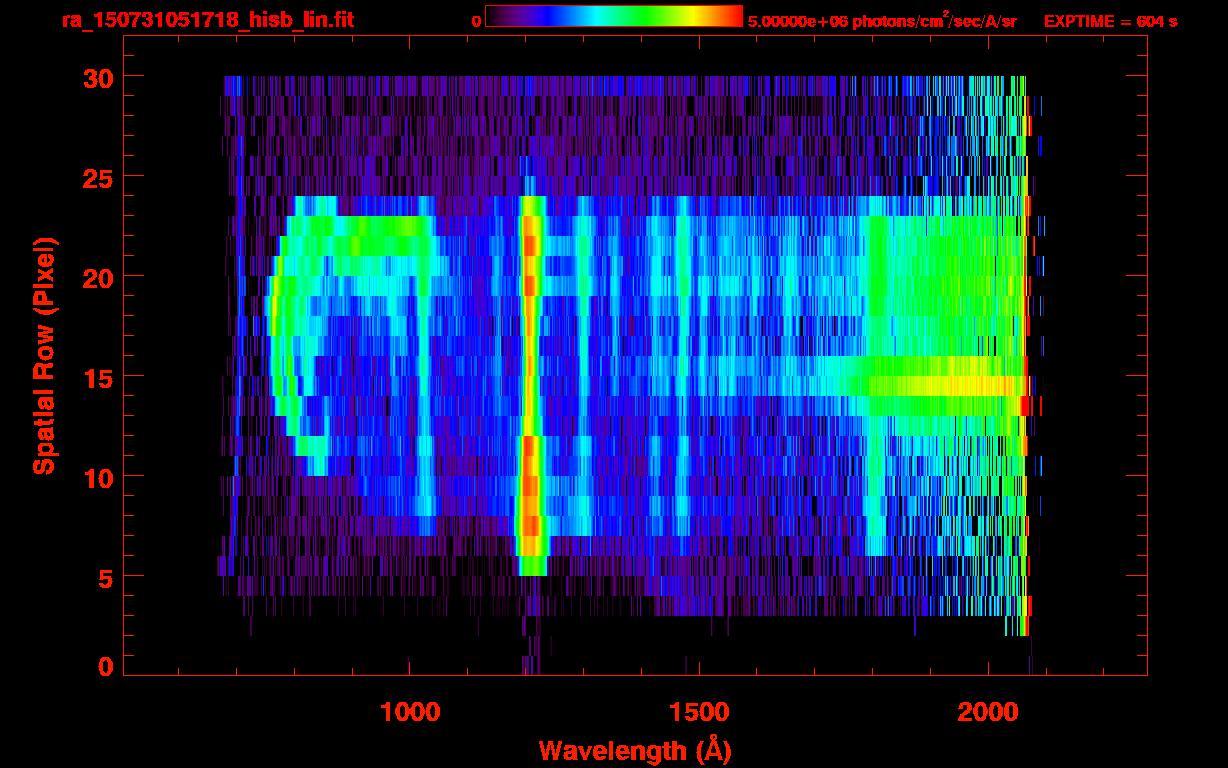
Task: Click the 5 spatial row tick label
Action: click(x=103, y=577)
